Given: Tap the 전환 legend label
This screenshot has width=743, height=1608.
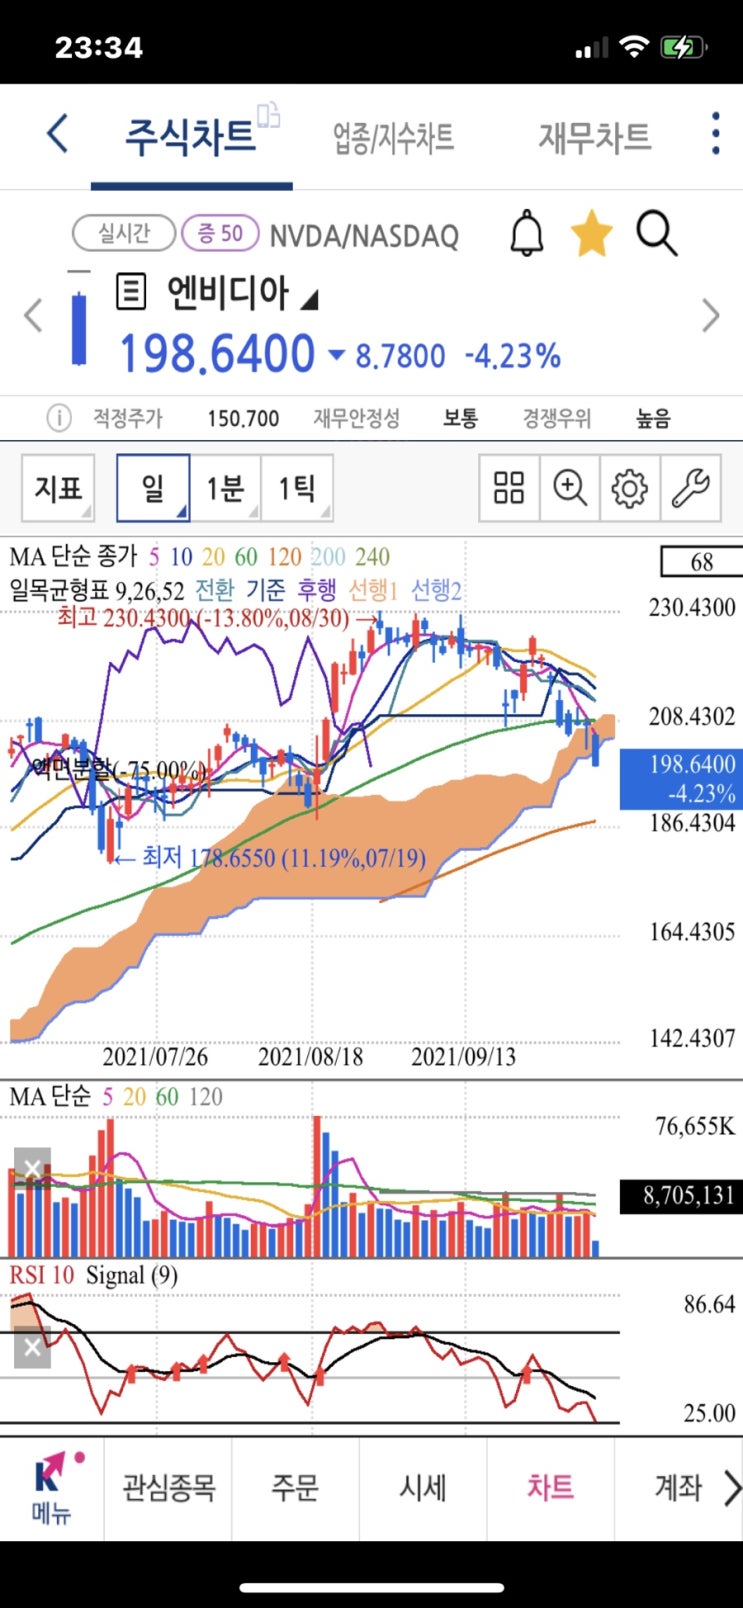Looking at the screenshot, I should (x=214, y=590).
